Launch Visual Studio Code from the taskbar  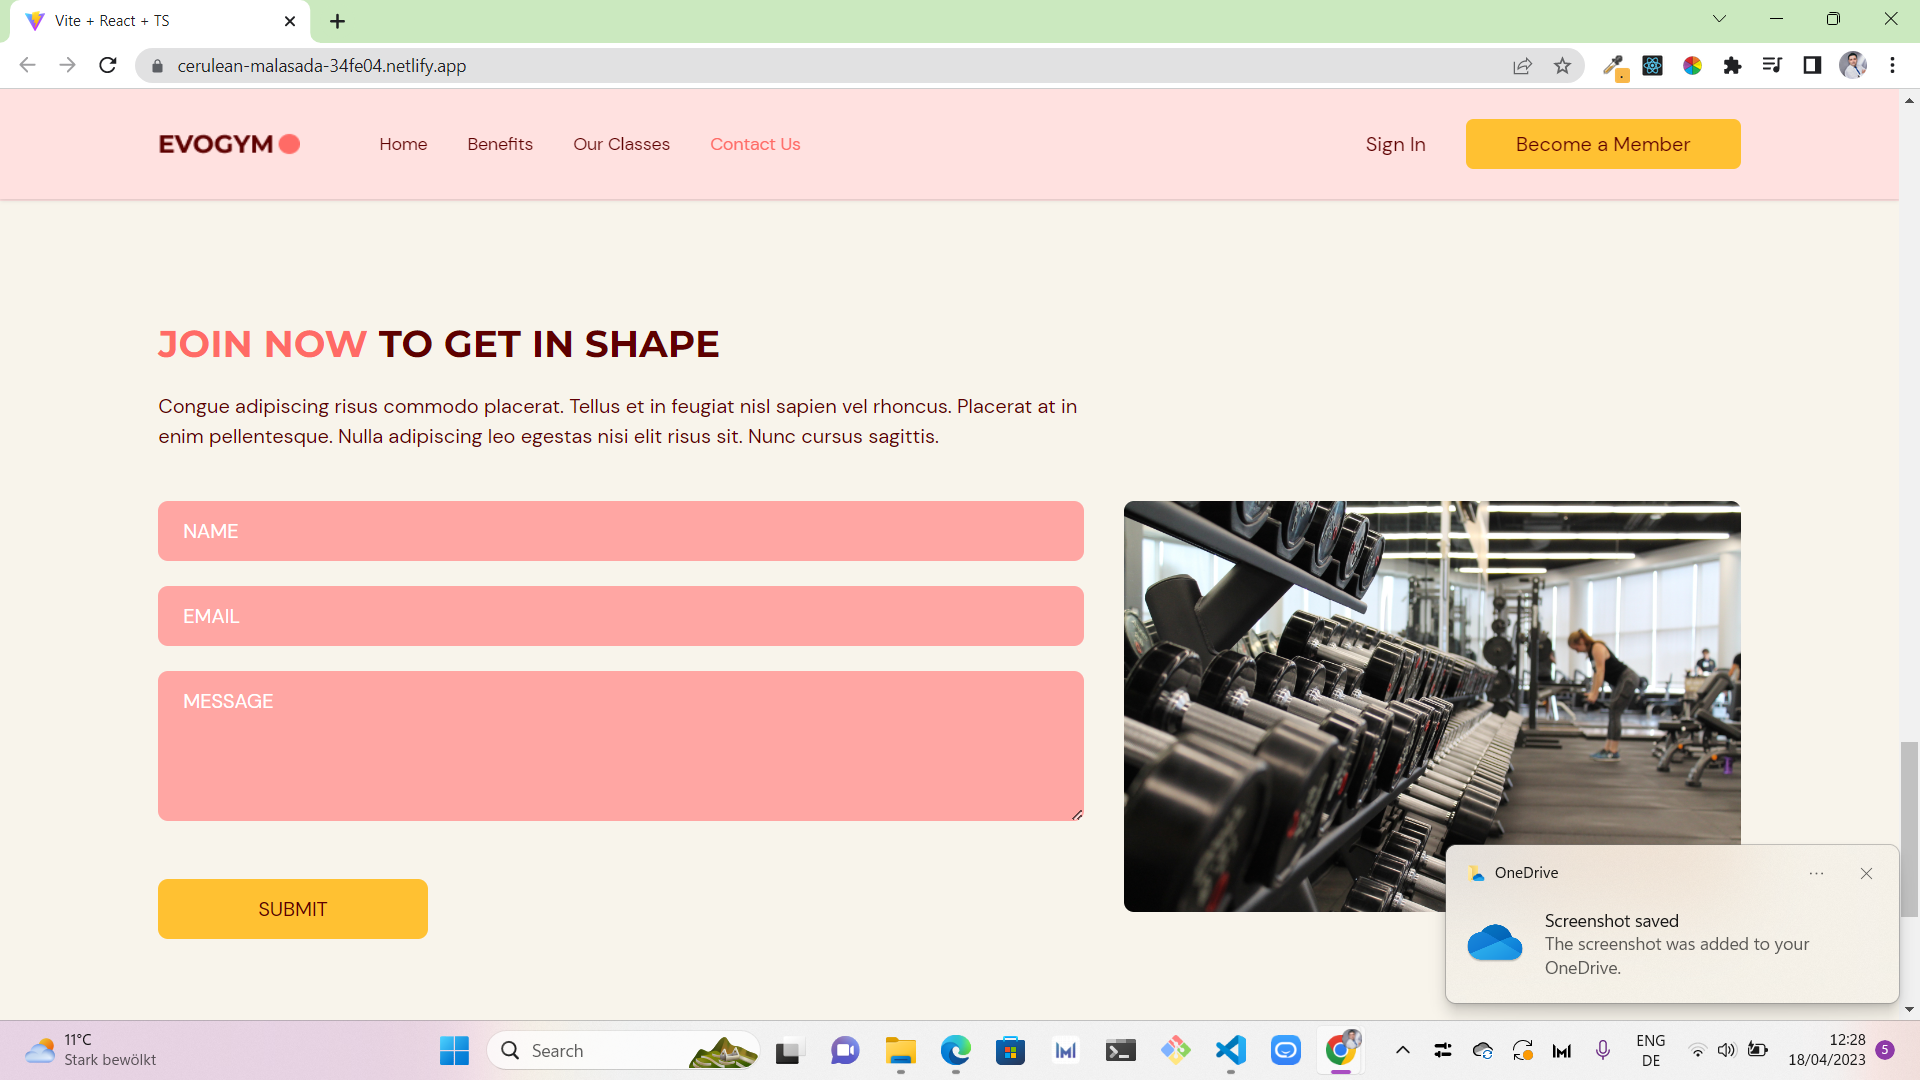[x=1231, y=1050]
